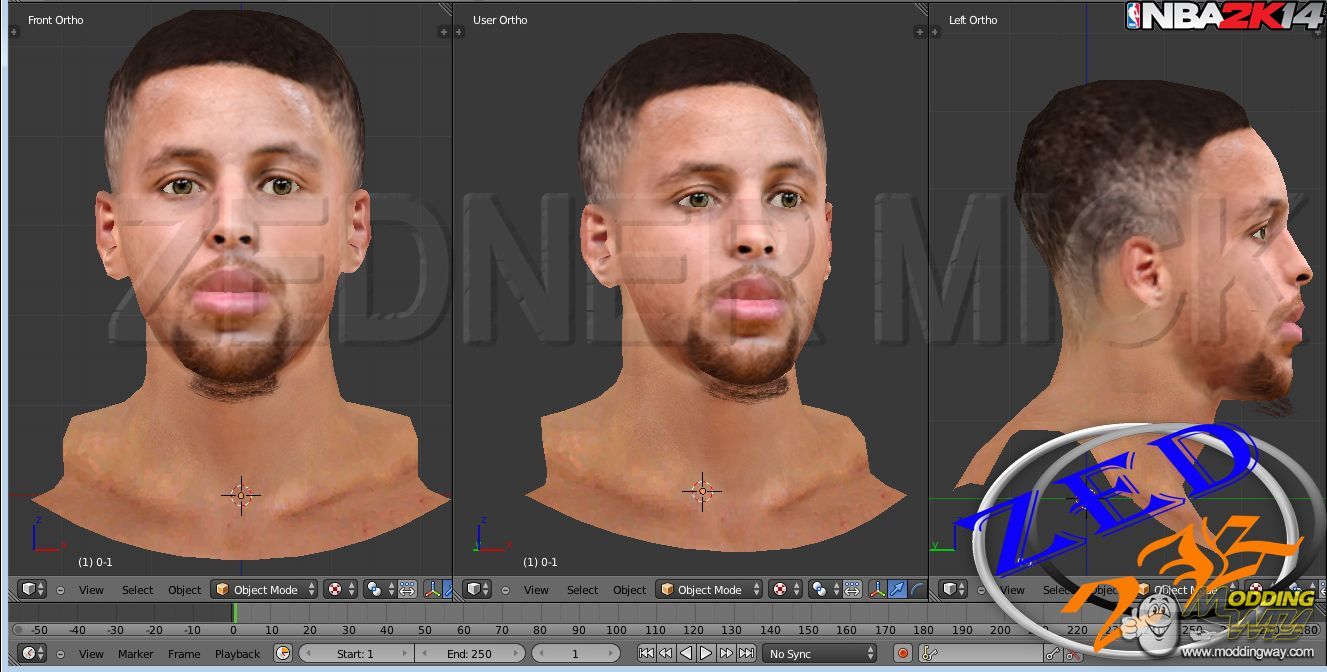The image size is (1327, 672).
Task: Click the End: 250 frame field
Action: pyautogui.click(x=469, y=654)
